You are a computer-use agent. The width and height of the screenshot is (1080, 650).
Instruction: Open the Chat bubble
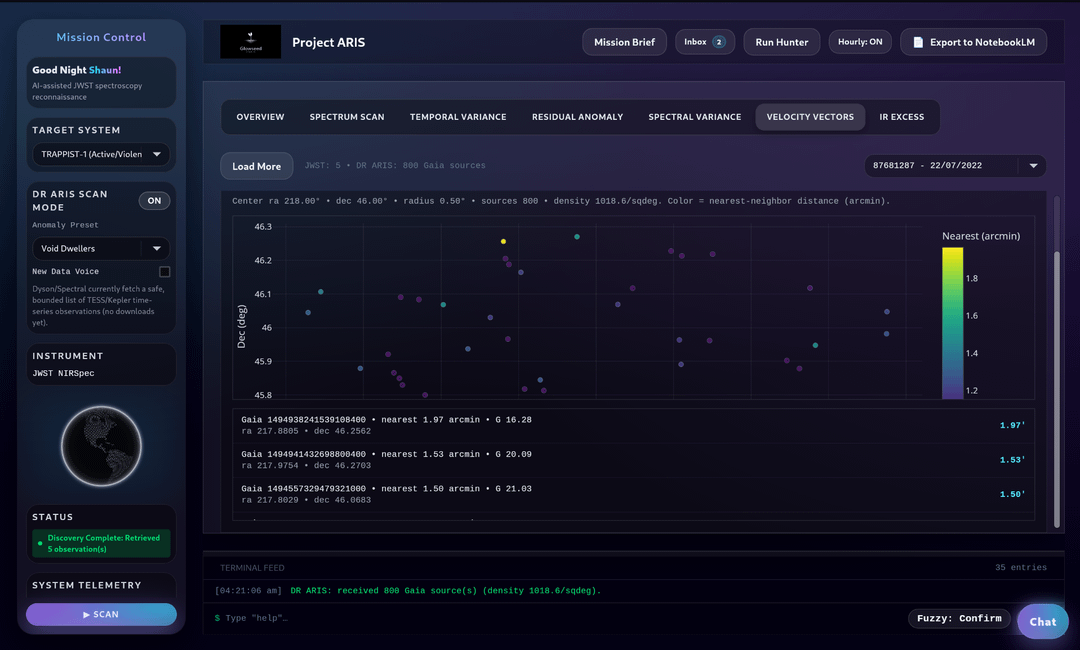[x=1042, y=621]
